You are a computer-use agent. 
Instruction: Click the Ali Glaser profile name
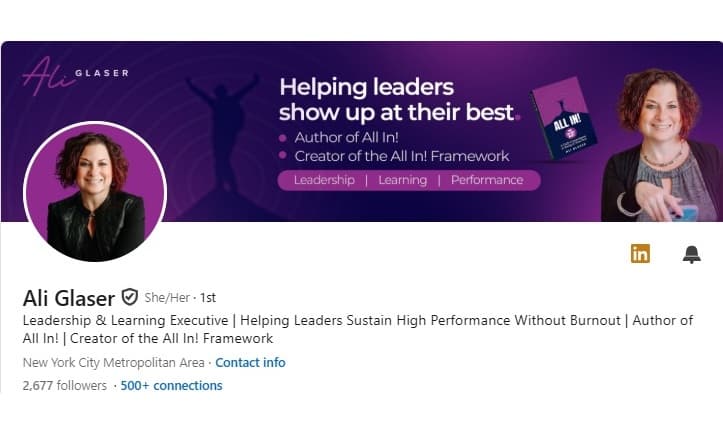tap(68, 297)
